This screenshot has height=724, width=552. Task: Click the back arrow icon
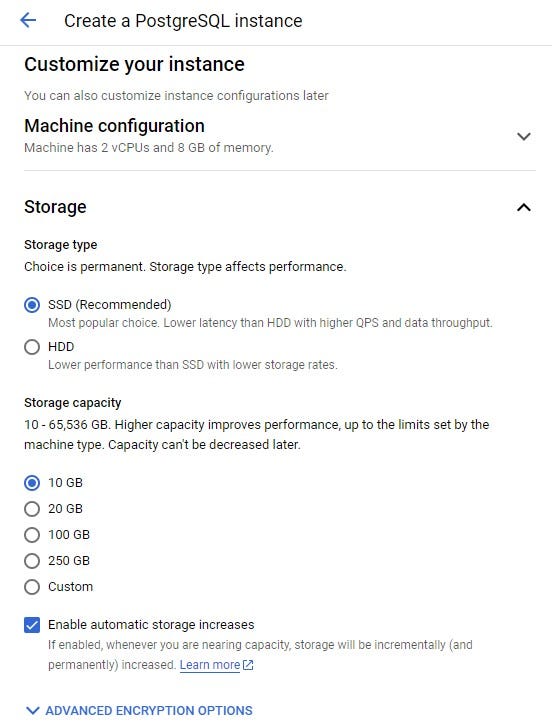[28, 20]
